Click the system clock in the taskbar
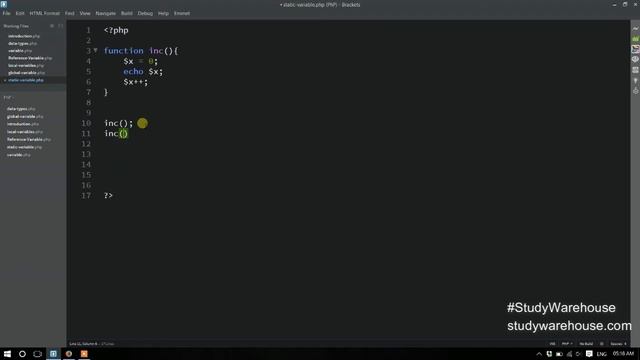 pyautogui.click(x=623, y=353)
